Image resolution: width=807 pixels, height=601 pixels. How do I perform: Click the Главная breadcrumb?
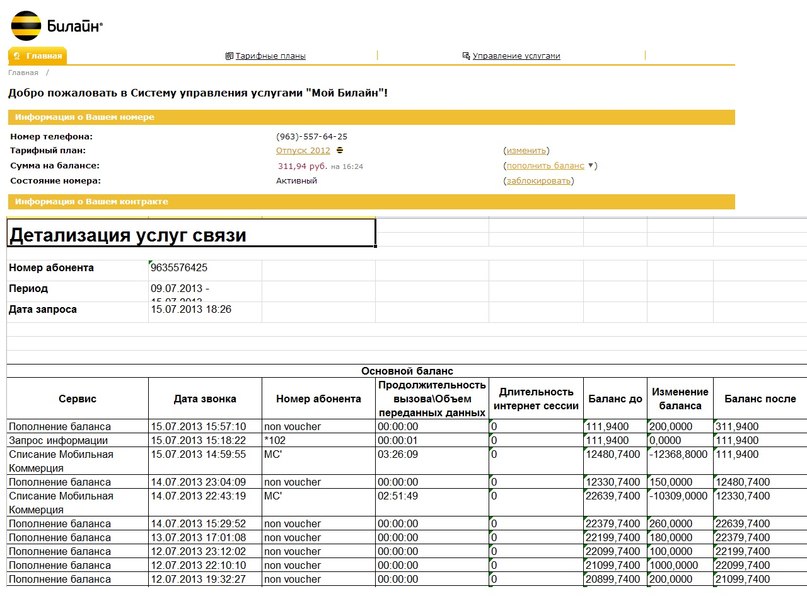tap(23, 73)
